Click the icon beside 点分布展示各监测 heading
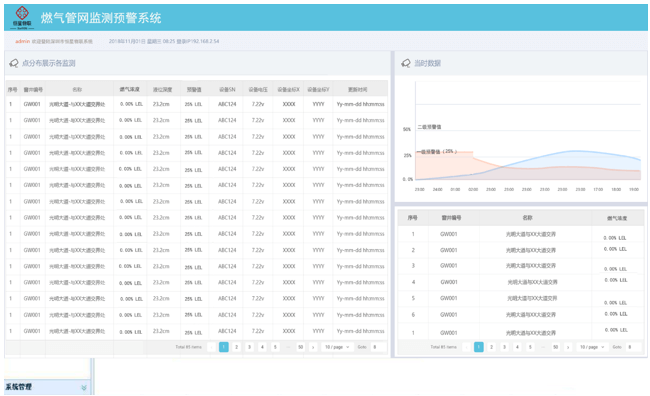Viewport: 650px width, 396px height. click(x=14, y=63)
